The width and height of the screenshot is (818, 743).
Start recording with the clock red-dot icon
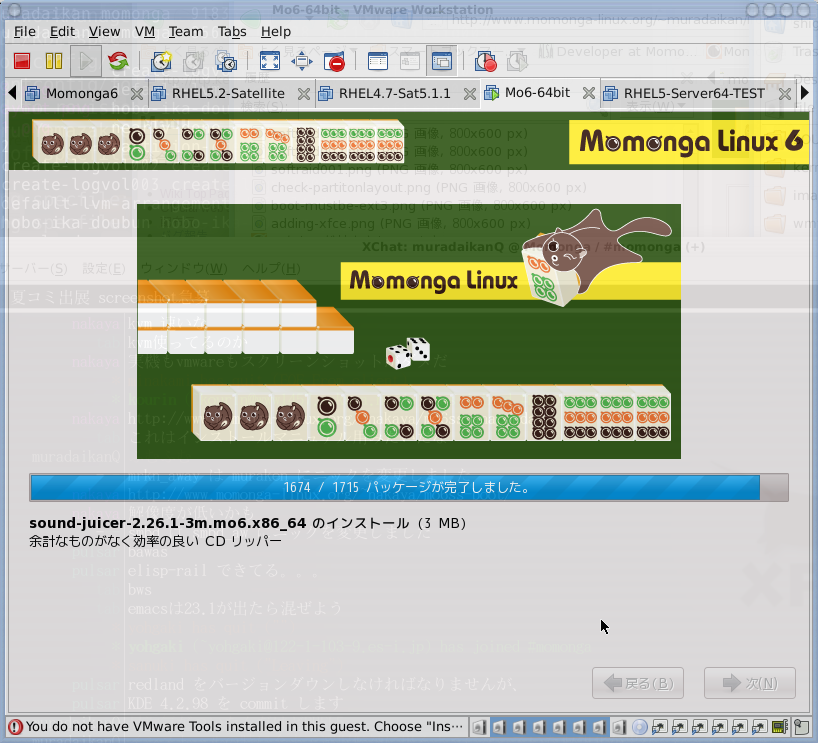[485, 62]
